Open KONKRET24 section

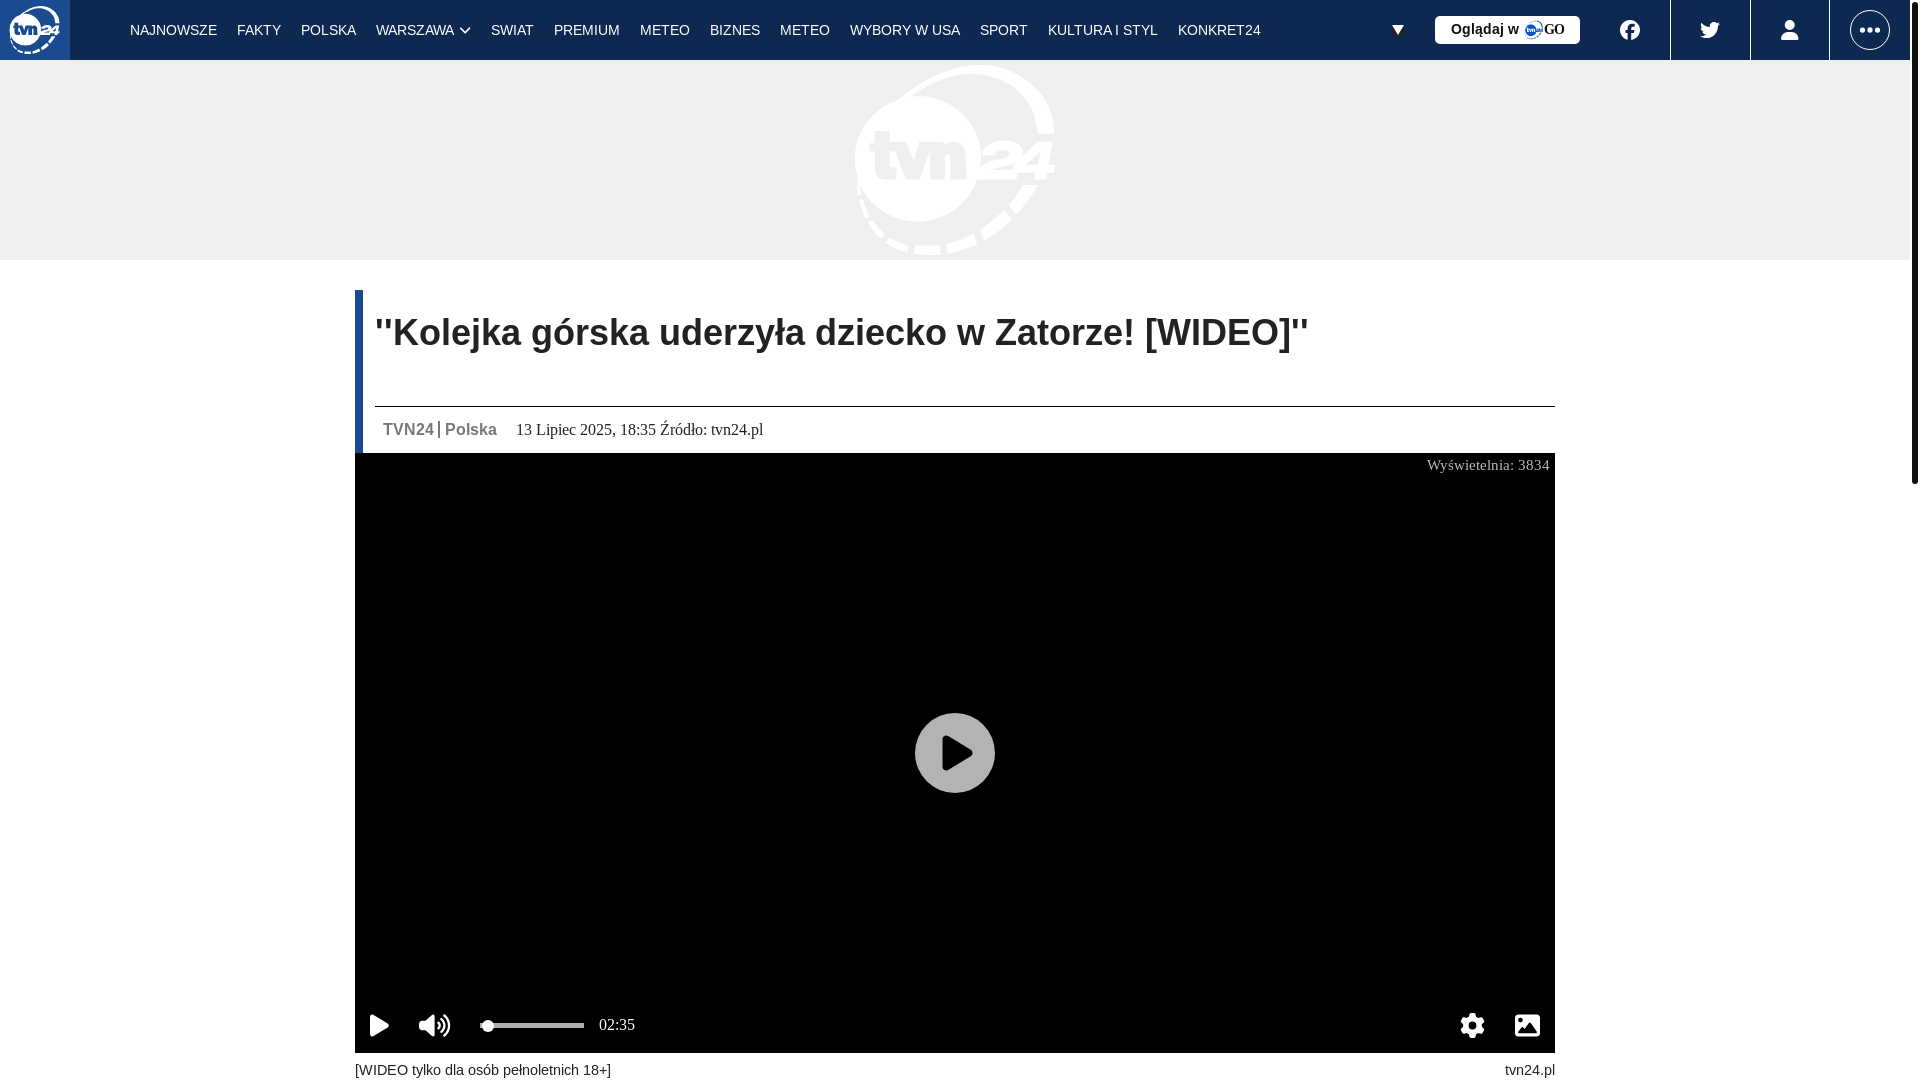[x=1219, y=30]
